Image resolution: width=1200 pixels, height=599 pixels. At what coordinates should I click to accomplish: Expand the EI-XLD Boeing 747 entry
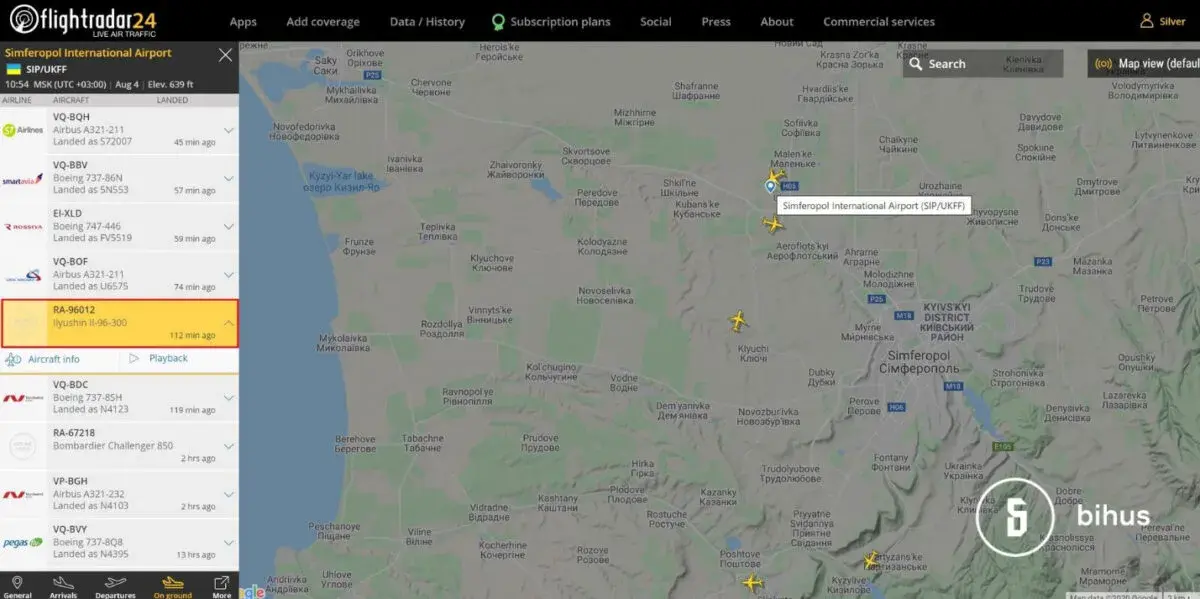click(x=228, y=226)
